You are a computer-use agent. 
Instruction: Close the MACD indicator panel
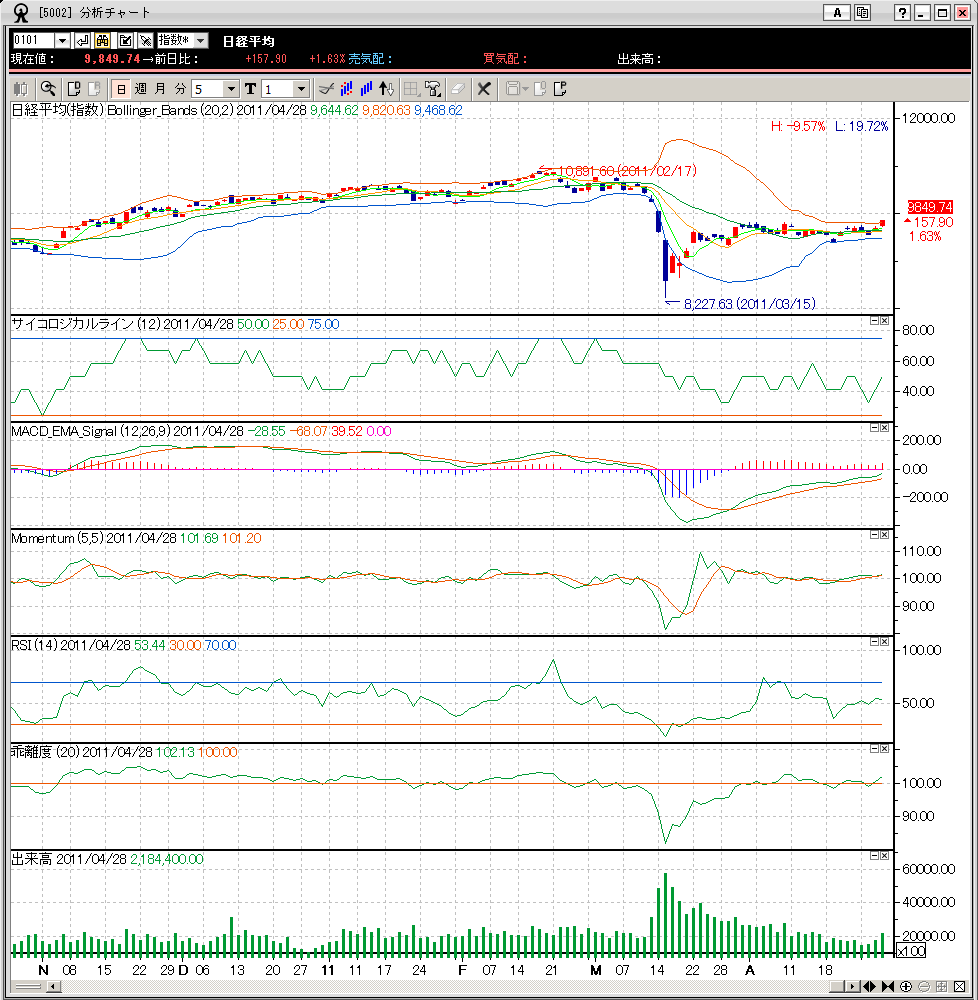884,427
